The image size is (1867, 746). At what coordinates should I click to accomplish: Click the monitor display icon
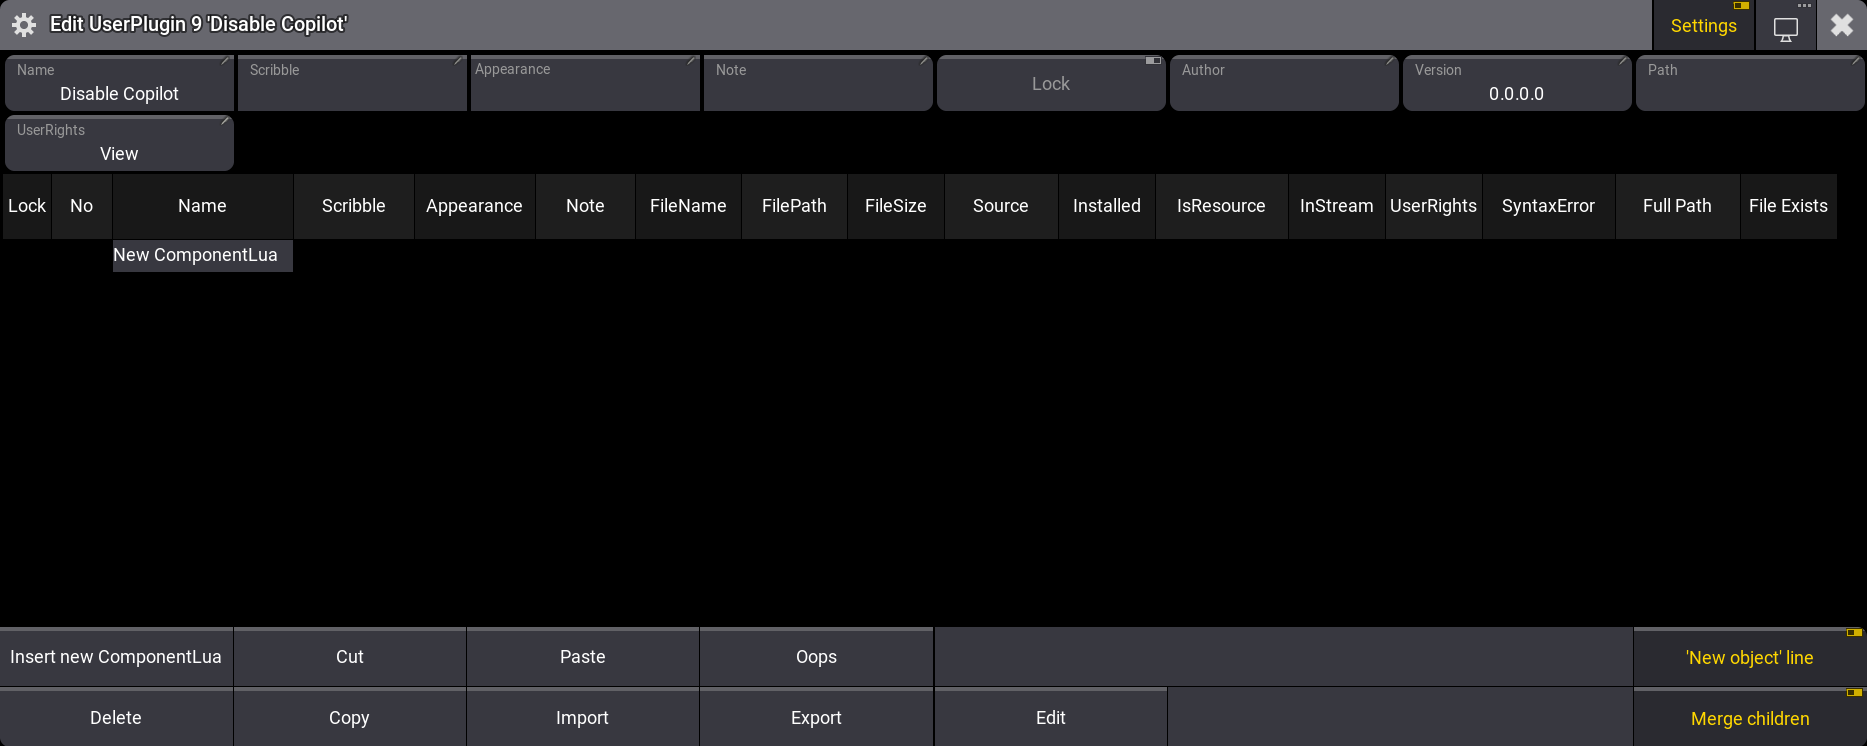click(1785, 28)
